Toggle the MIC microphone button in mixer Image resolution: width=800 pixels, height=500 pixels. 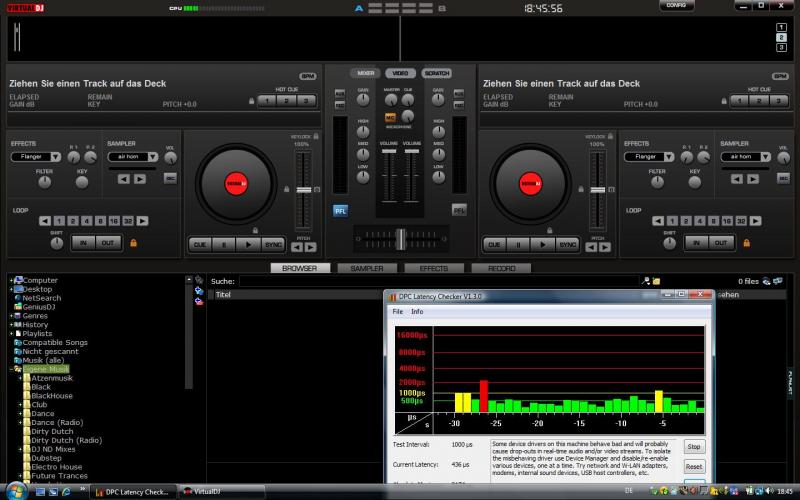click(x=390, y=117)
